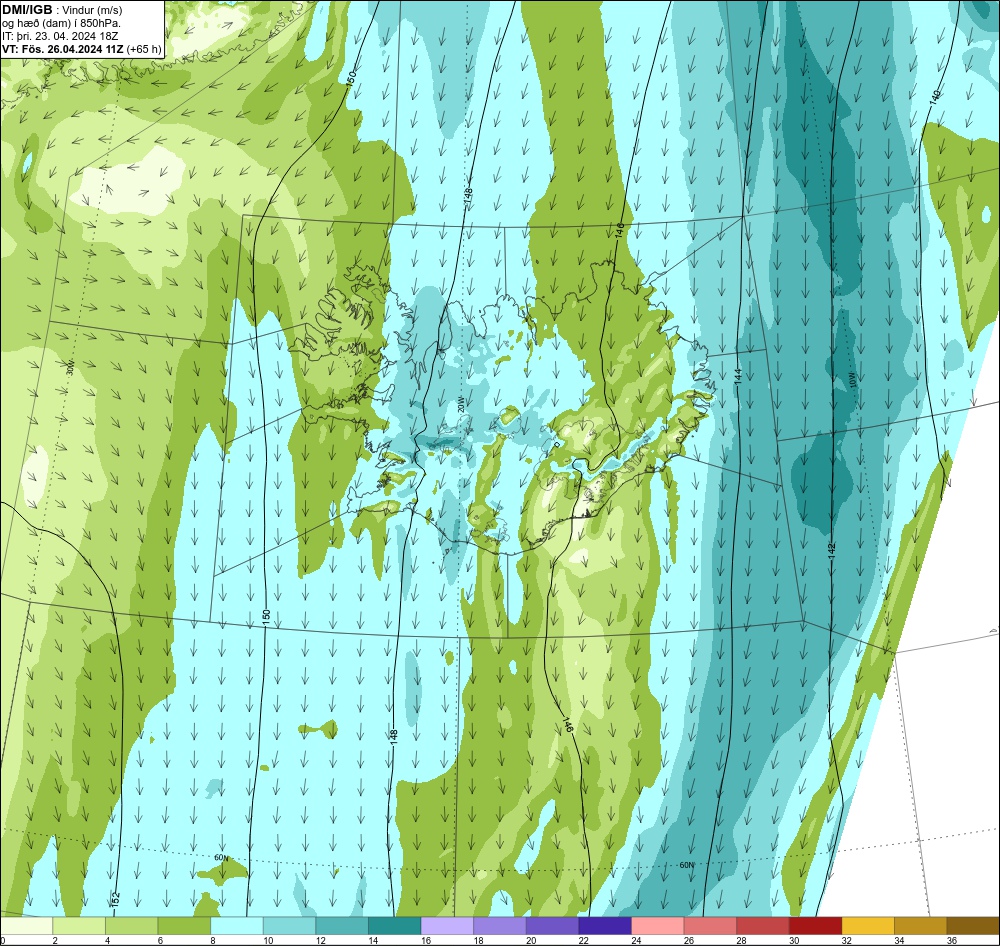Pick the 32–34 m/s yellow legend swatch
Screen dimensions: 1000x946
coord(868,926)
